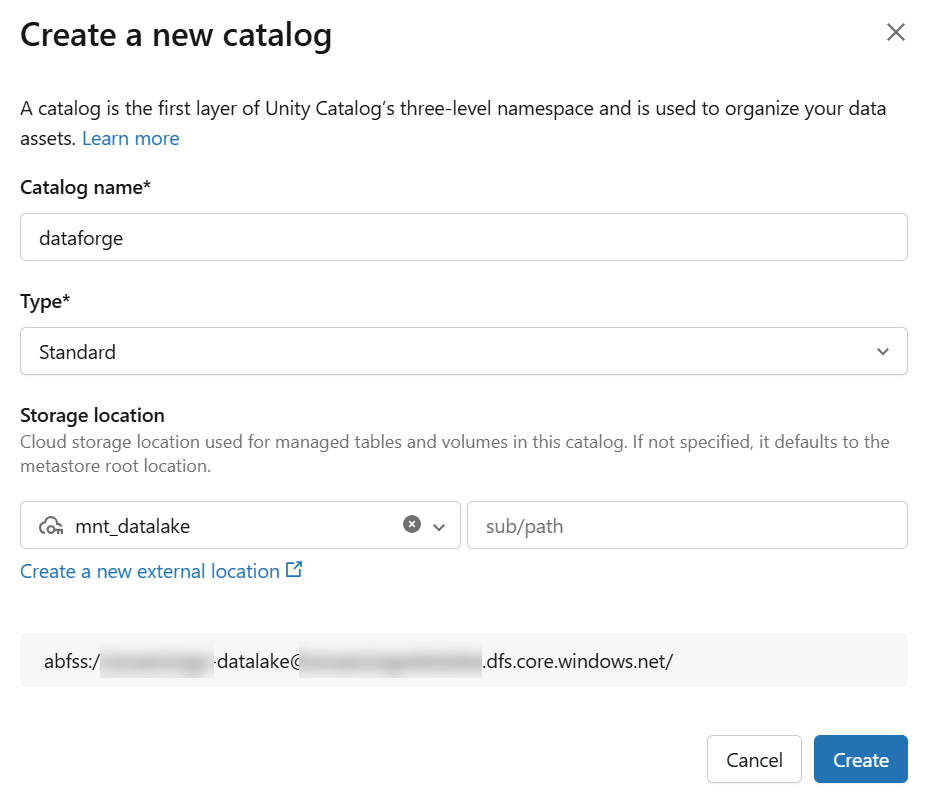Click "Create a new external location"
Viewport: 930px width, 801px height.
[x=150, y=570]
